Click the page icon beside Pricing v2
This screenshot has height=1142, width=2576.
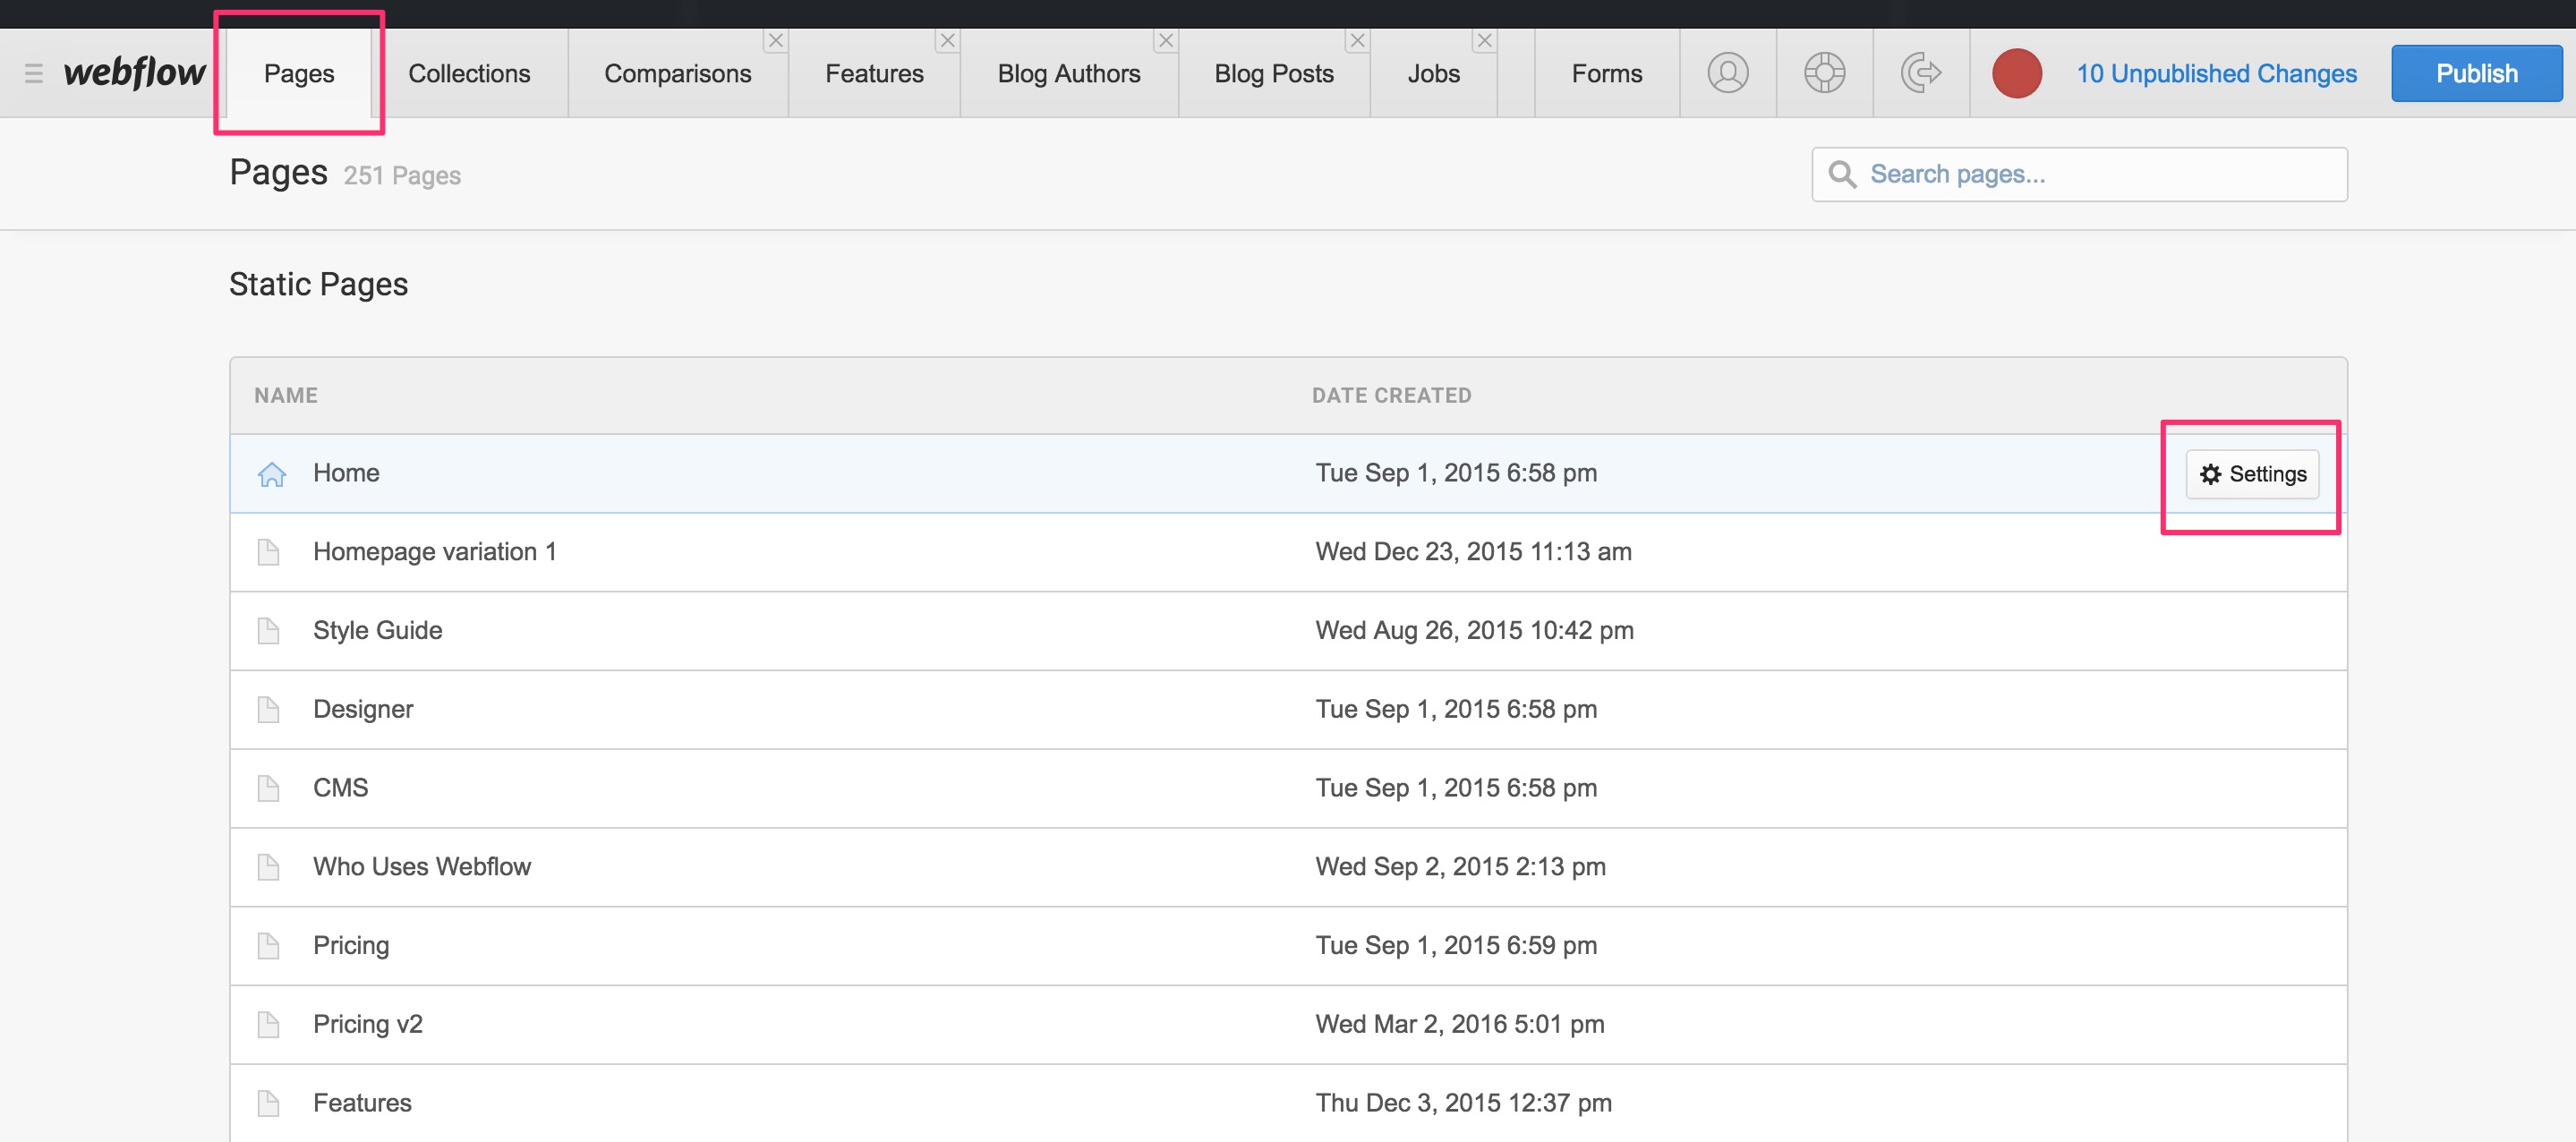[x=268, y=1025]
